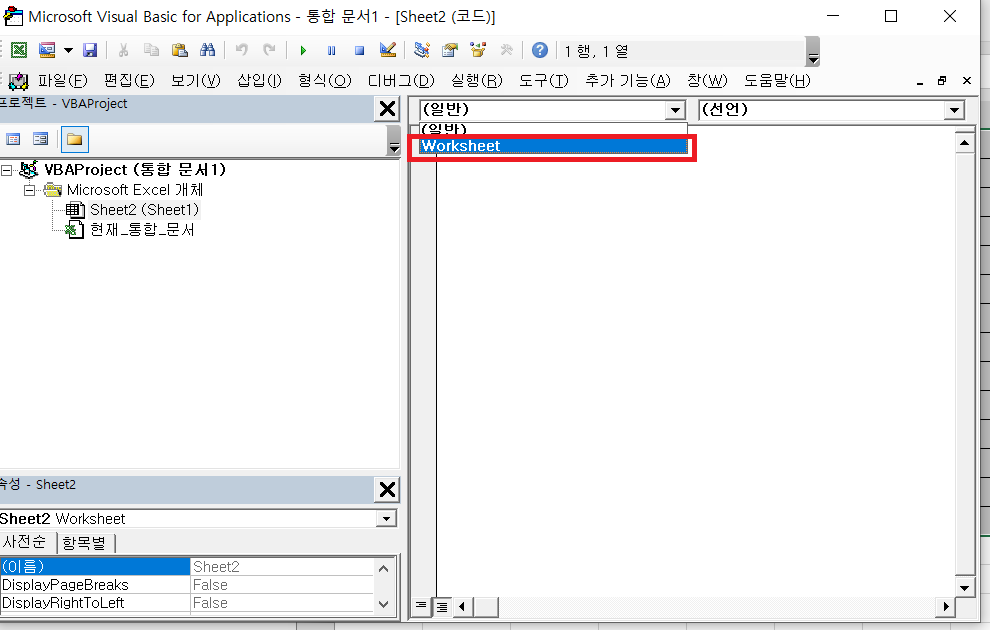Redo the last undone action

tap(270, 50)
